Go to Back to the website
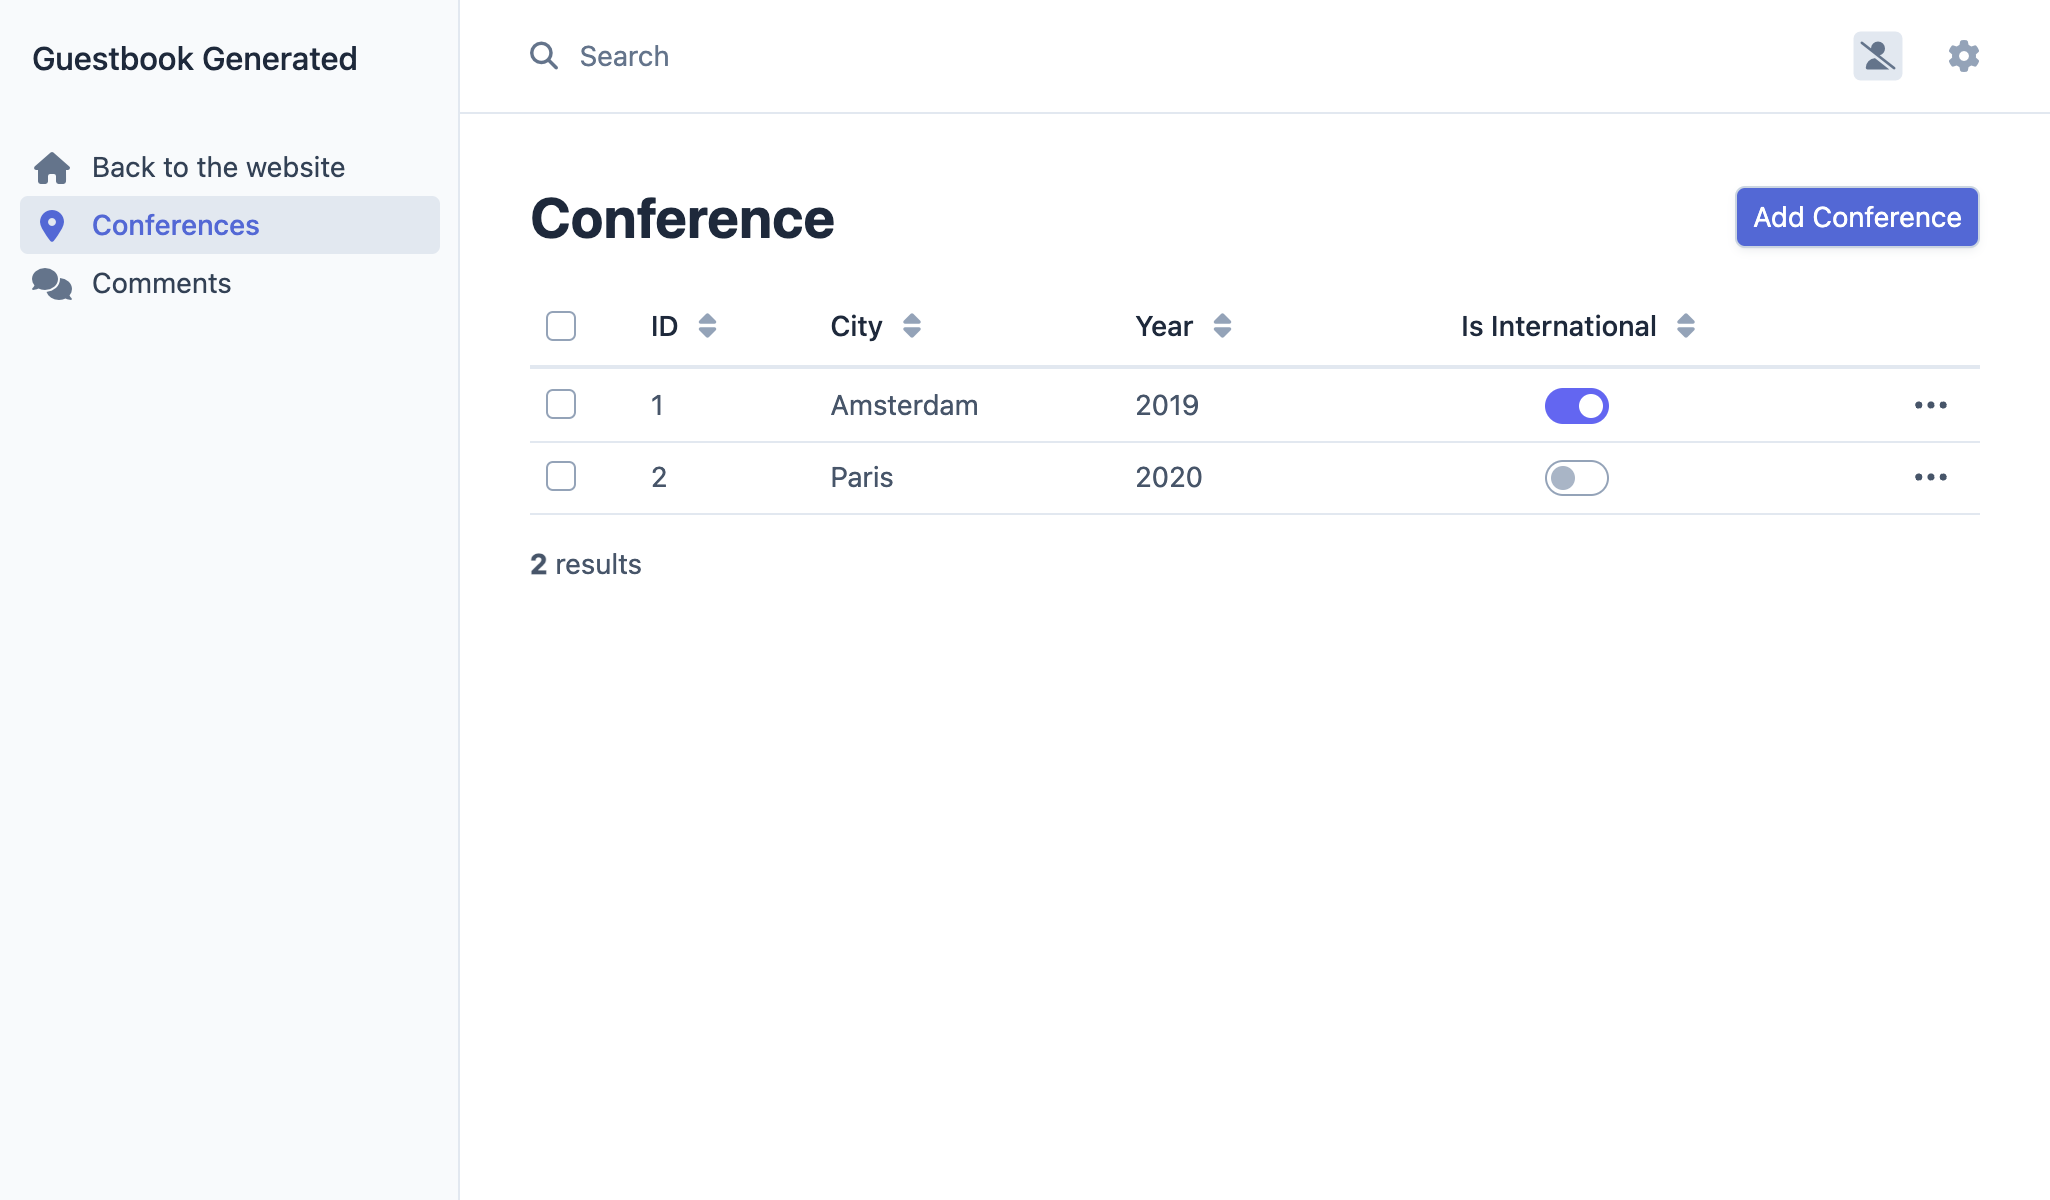The width and height of the screenshot is (2050, 1200). click(x=218, y=168)
